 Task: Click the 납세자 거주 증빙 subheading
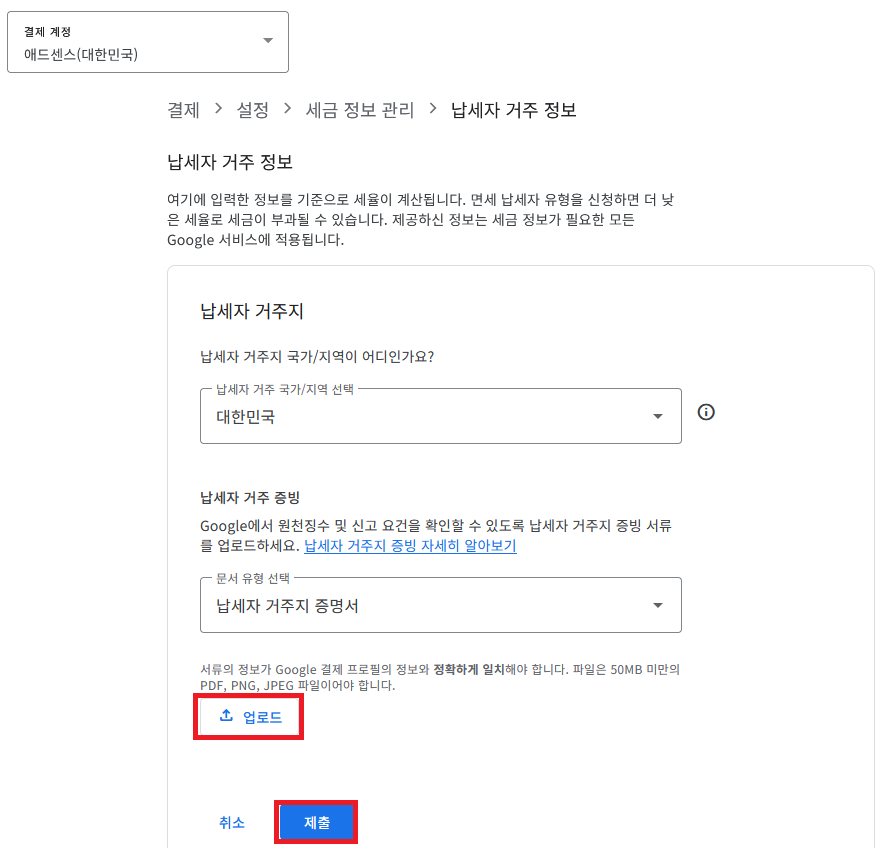coord(250,497)
